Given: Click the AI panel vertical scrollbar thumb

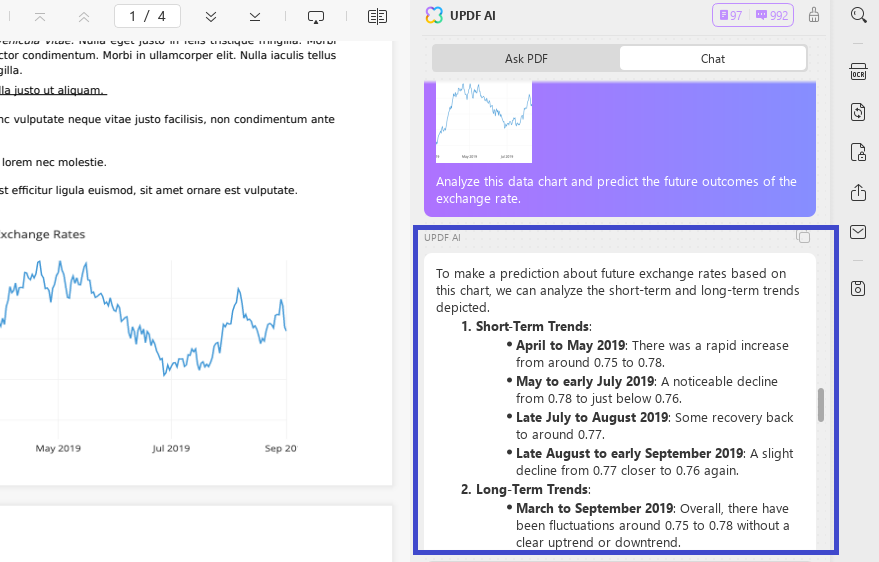Looking at the screenshot, I should 821,405.
